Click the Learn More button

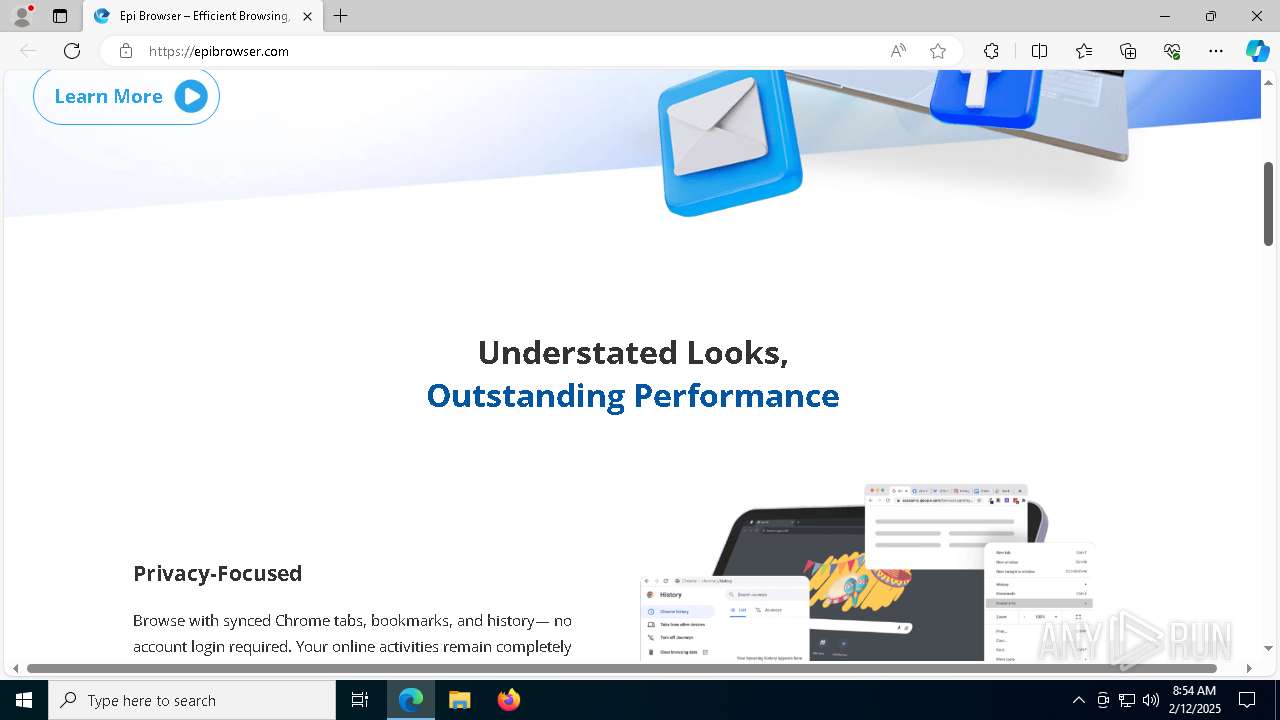(126, 96)
